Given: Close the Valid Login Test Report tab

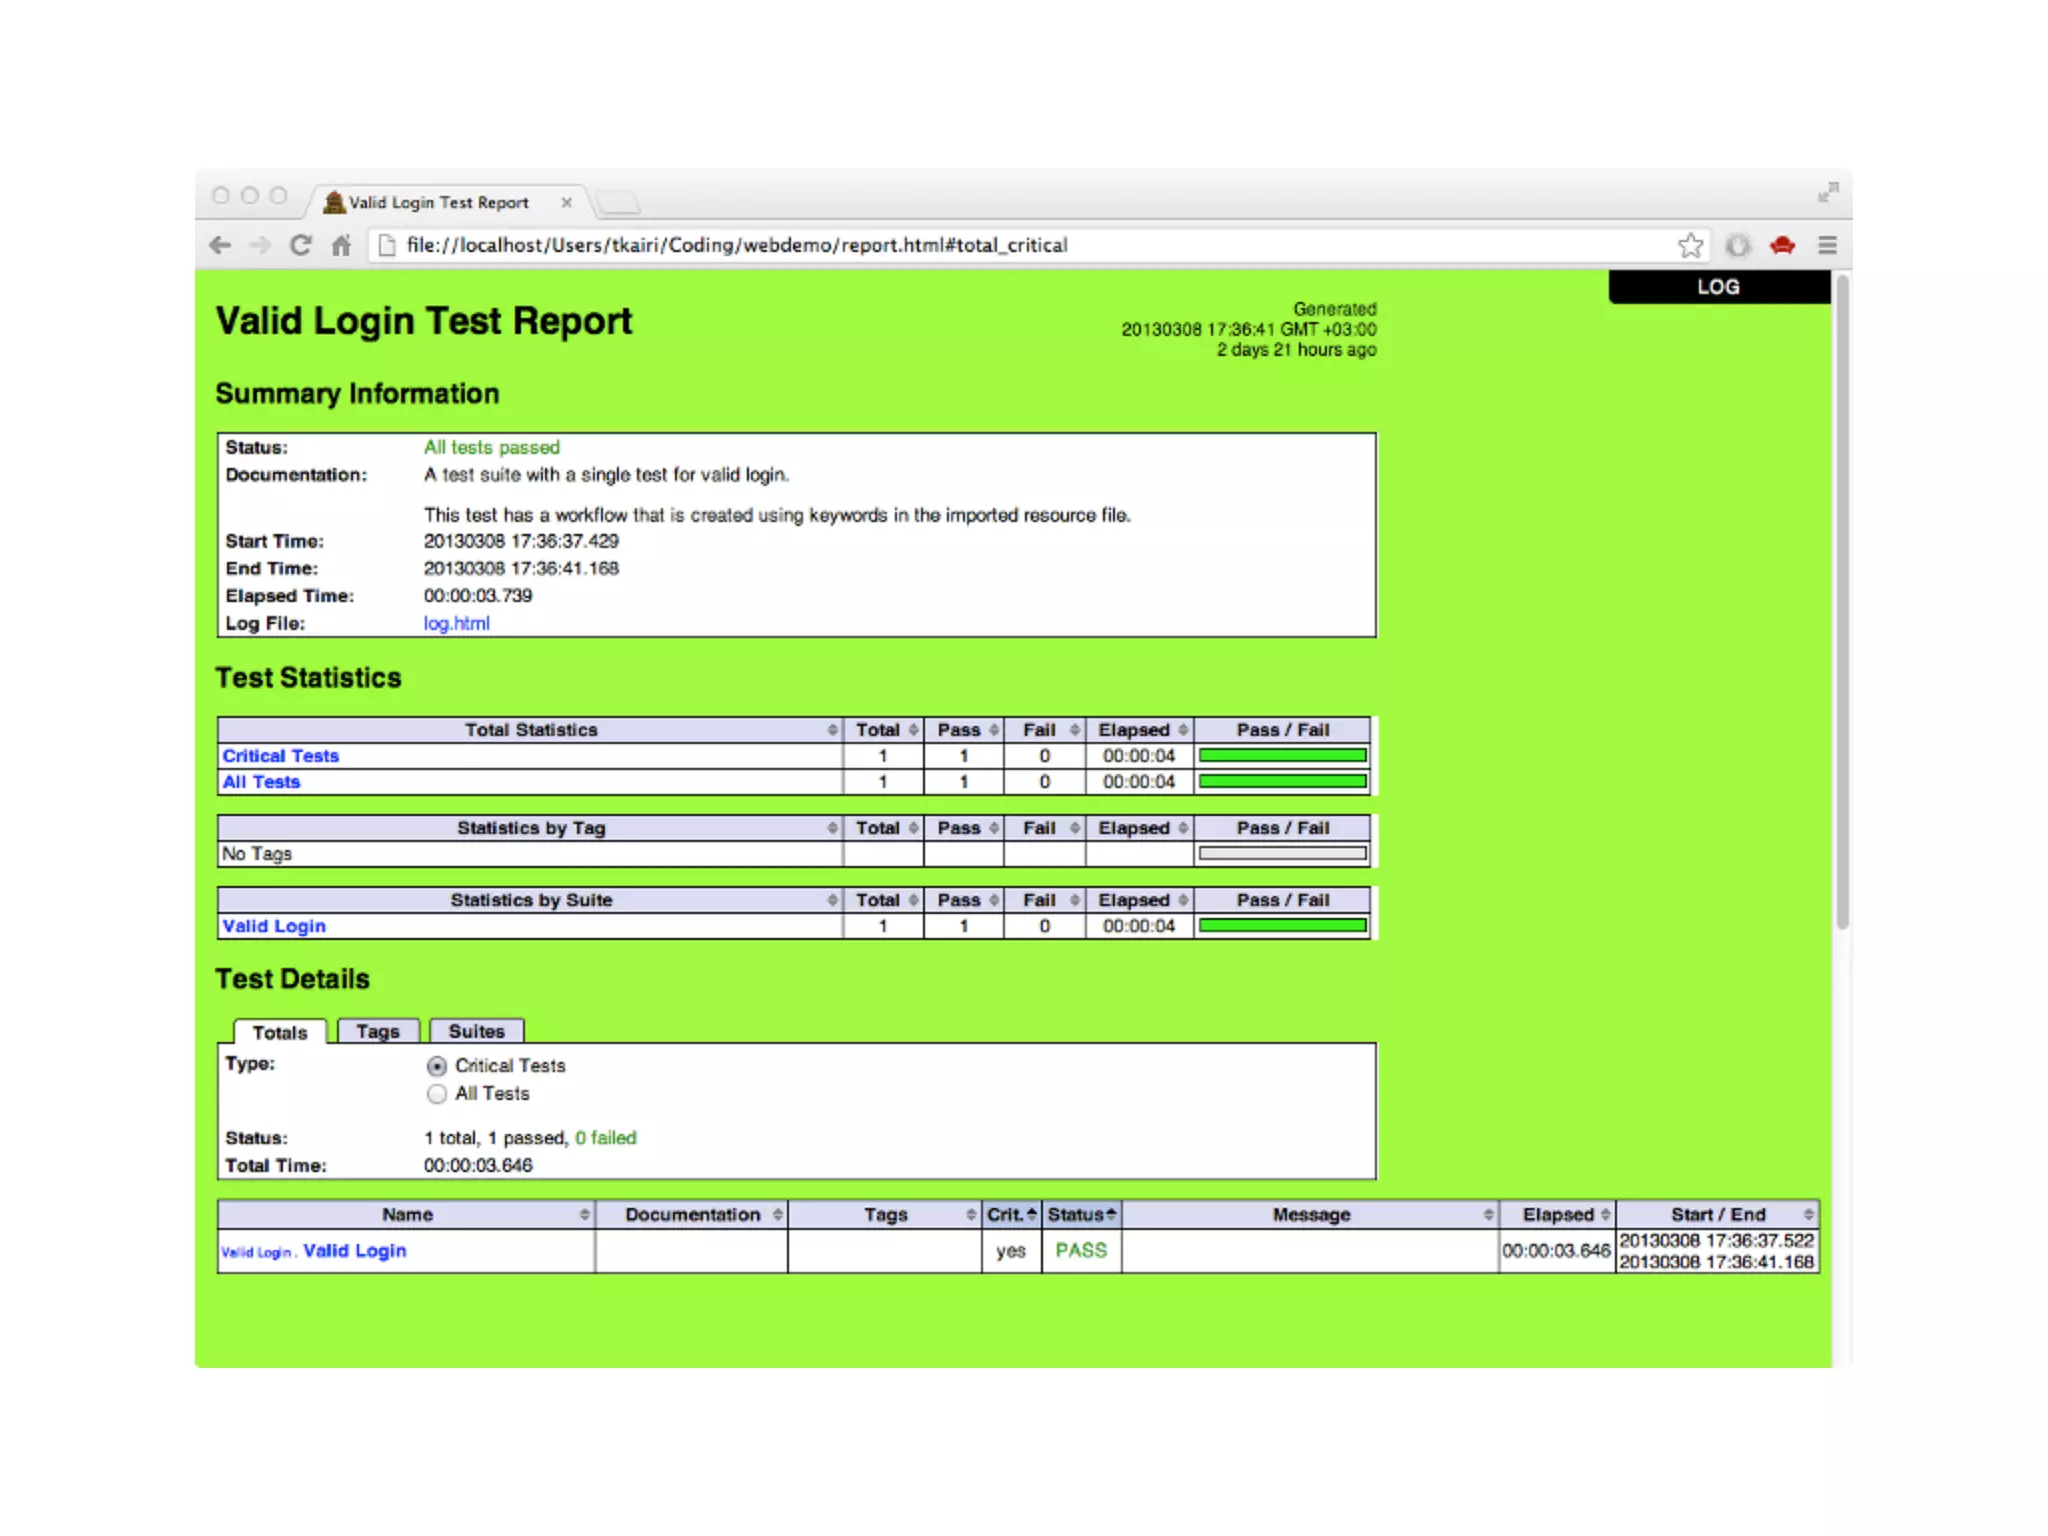Looking at the screenshot, I should [566, 202].
